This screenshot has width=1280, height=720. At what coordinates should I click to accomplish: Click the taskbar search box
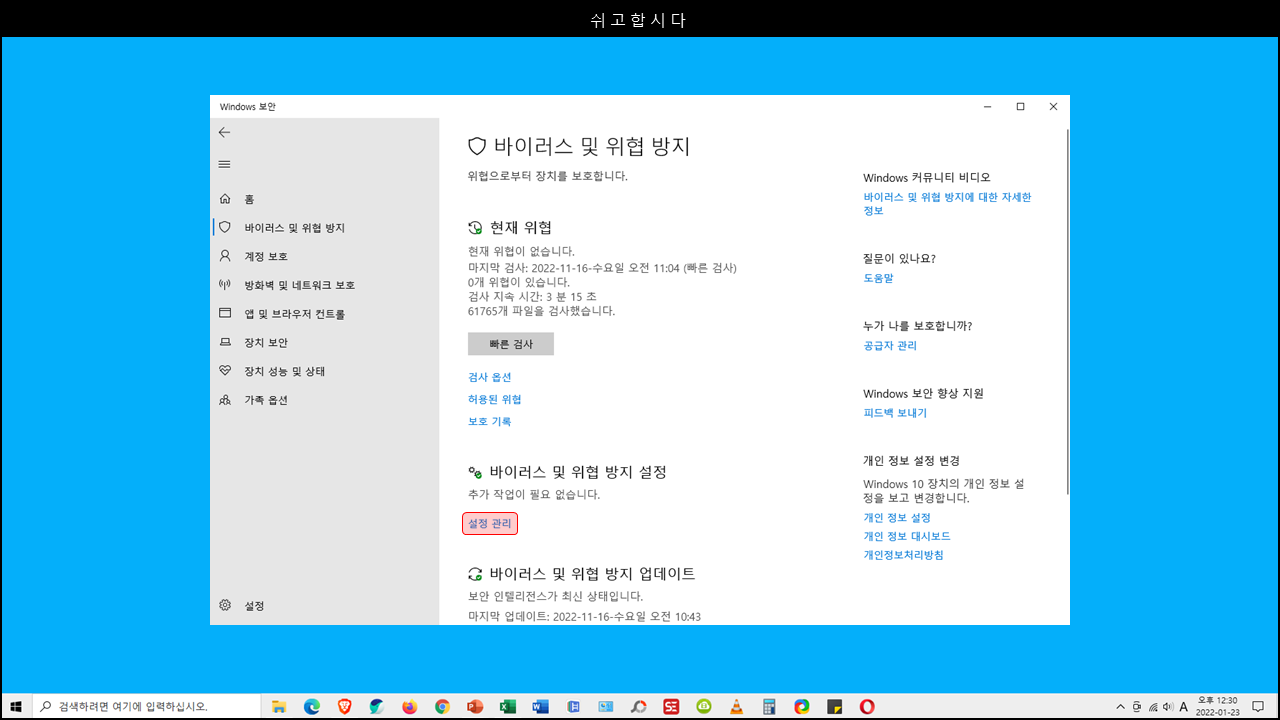[146, 706]
